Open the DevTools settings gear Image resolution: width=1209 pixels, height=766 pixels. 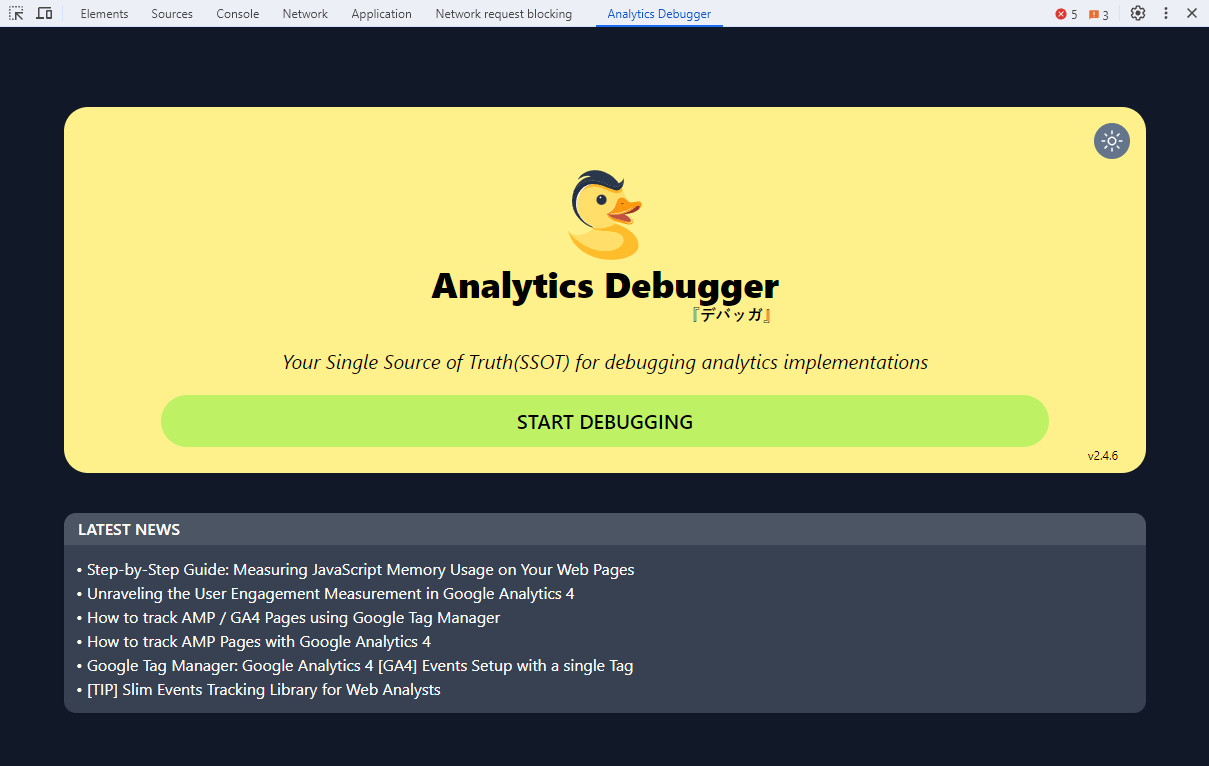point(1138,13)
